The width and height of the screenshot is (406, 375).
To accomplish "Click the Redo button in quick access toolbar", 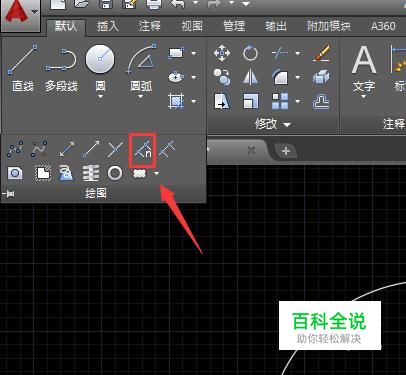I will tap(214, 4).
